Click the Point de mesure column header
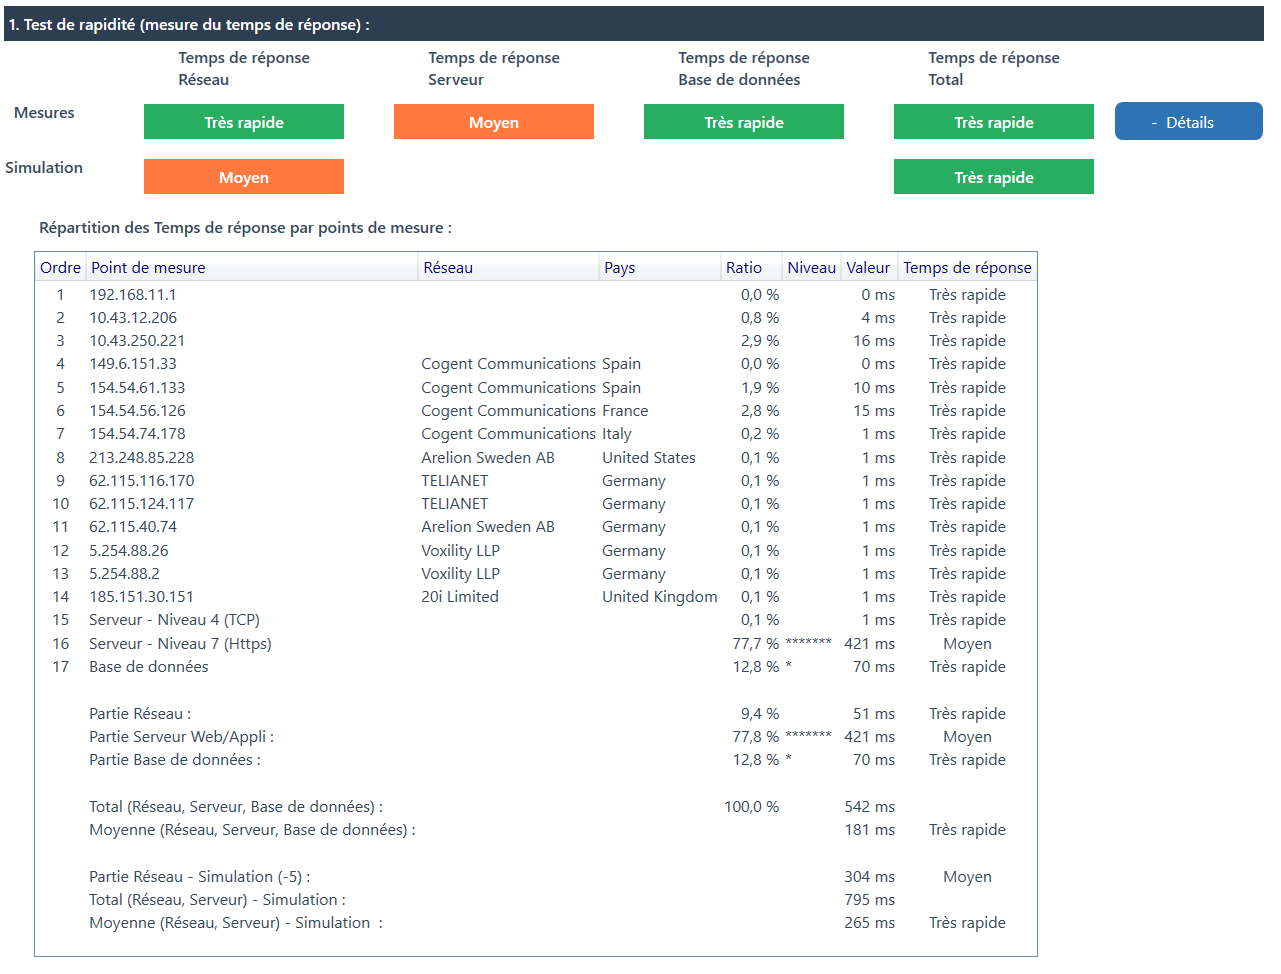Image resolution: width=1281 pixels, height=974 pixels. tap(252, 267)
